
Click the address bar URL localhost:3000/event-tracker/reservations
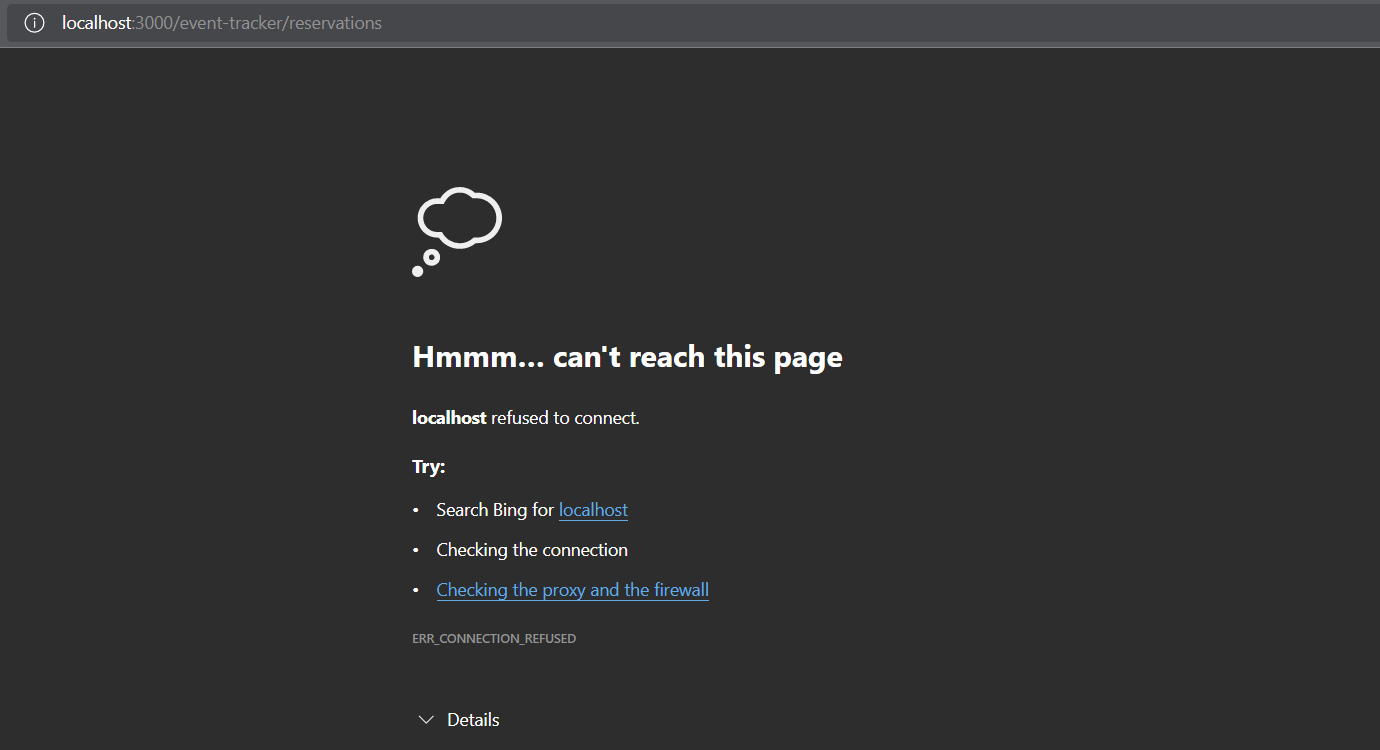click(222, 23)
